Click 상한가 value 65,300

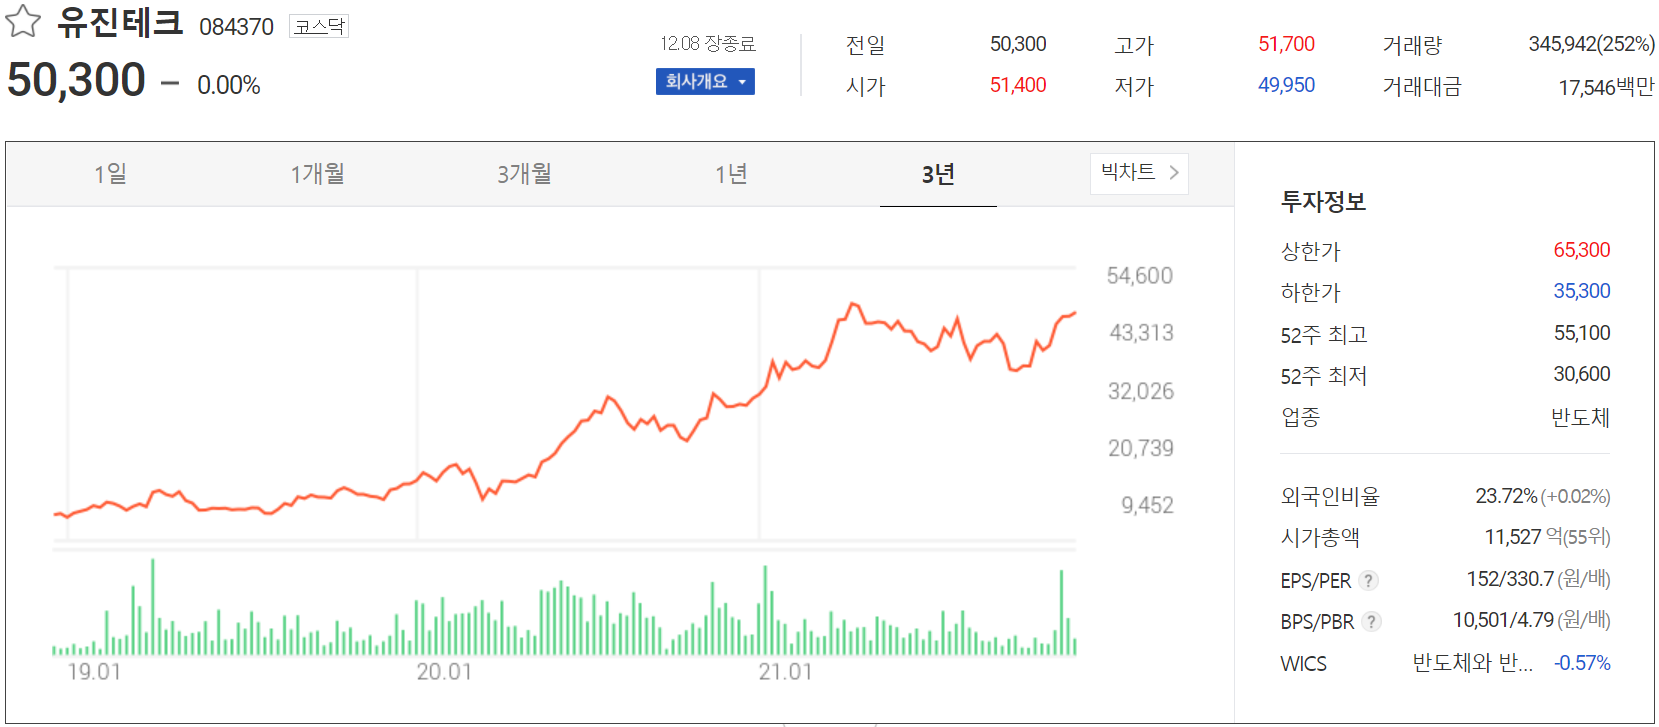pos(1582,250)
